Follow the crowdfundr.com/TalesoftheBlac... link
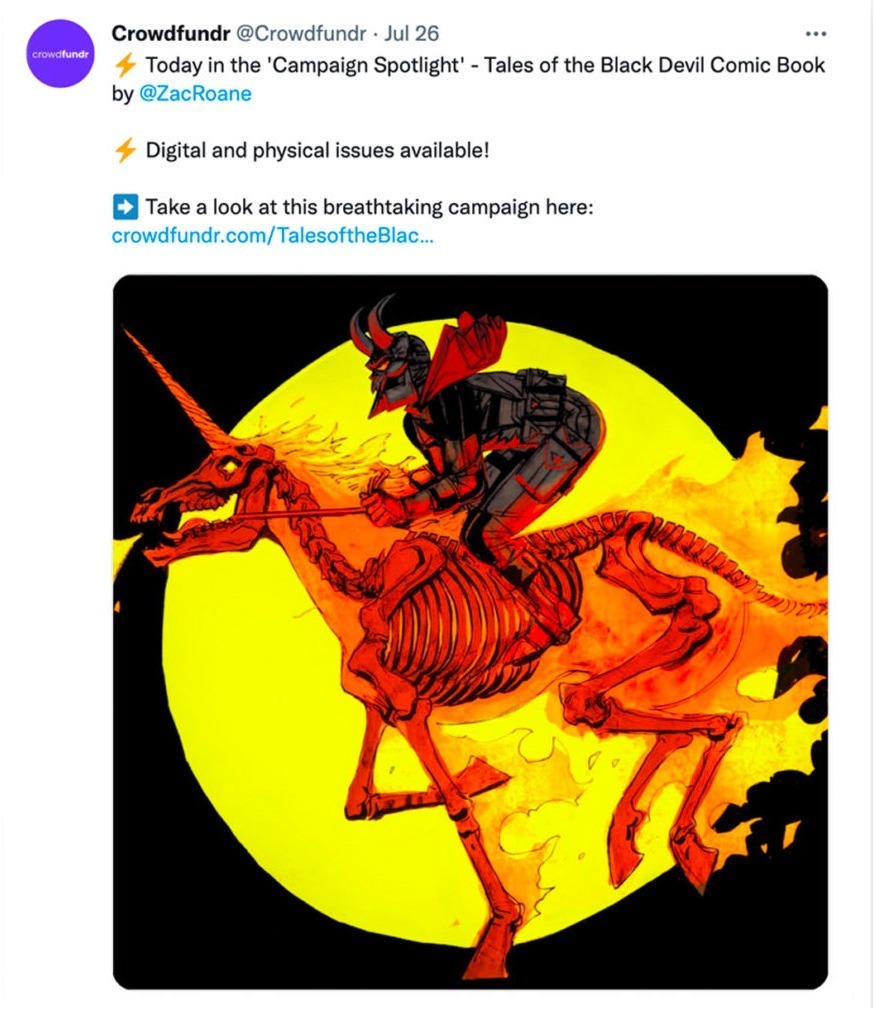Image resolution: width=874 pixels, height=1022 pixels. [272, 235]
